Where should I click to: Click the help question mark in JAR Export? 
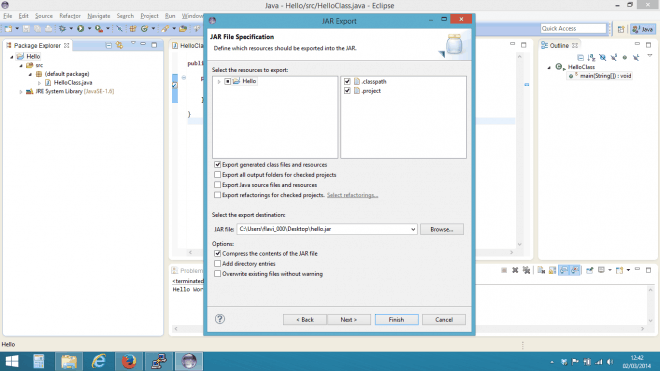point(220,319)
